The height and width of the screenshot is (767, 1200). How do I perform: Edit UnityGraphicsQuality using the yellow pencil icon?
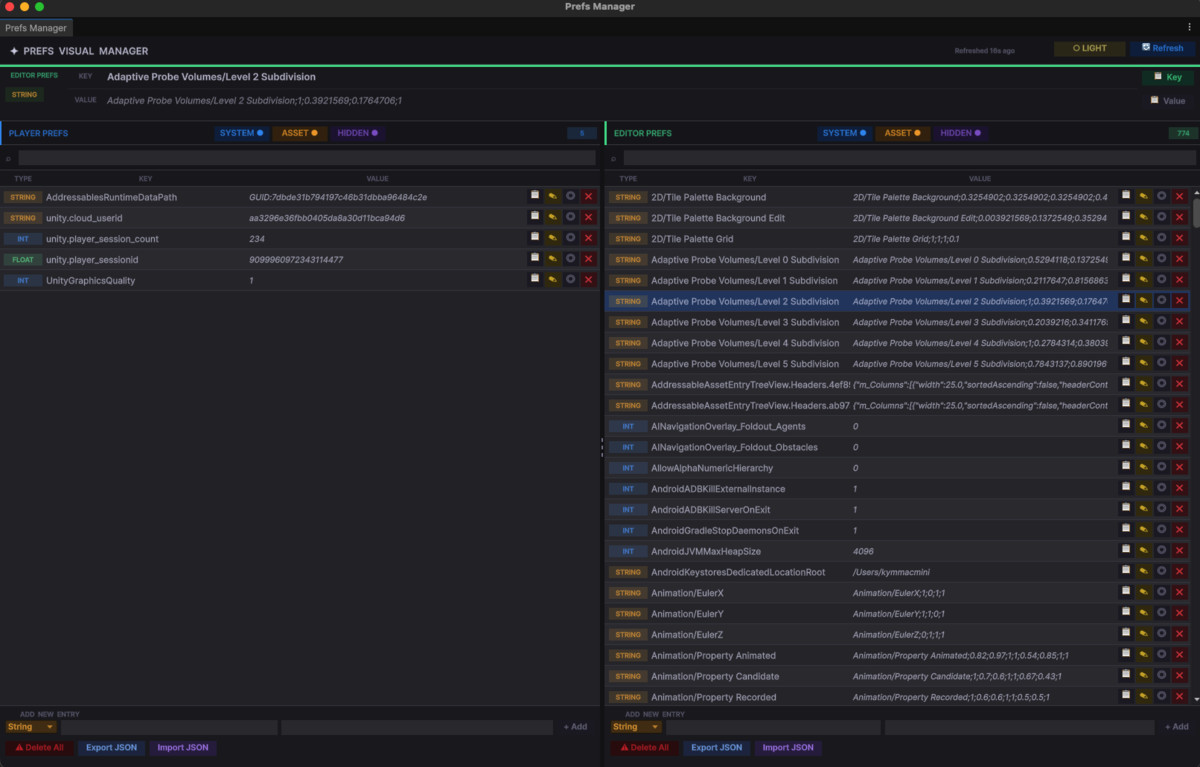click(x=553, y=280)
